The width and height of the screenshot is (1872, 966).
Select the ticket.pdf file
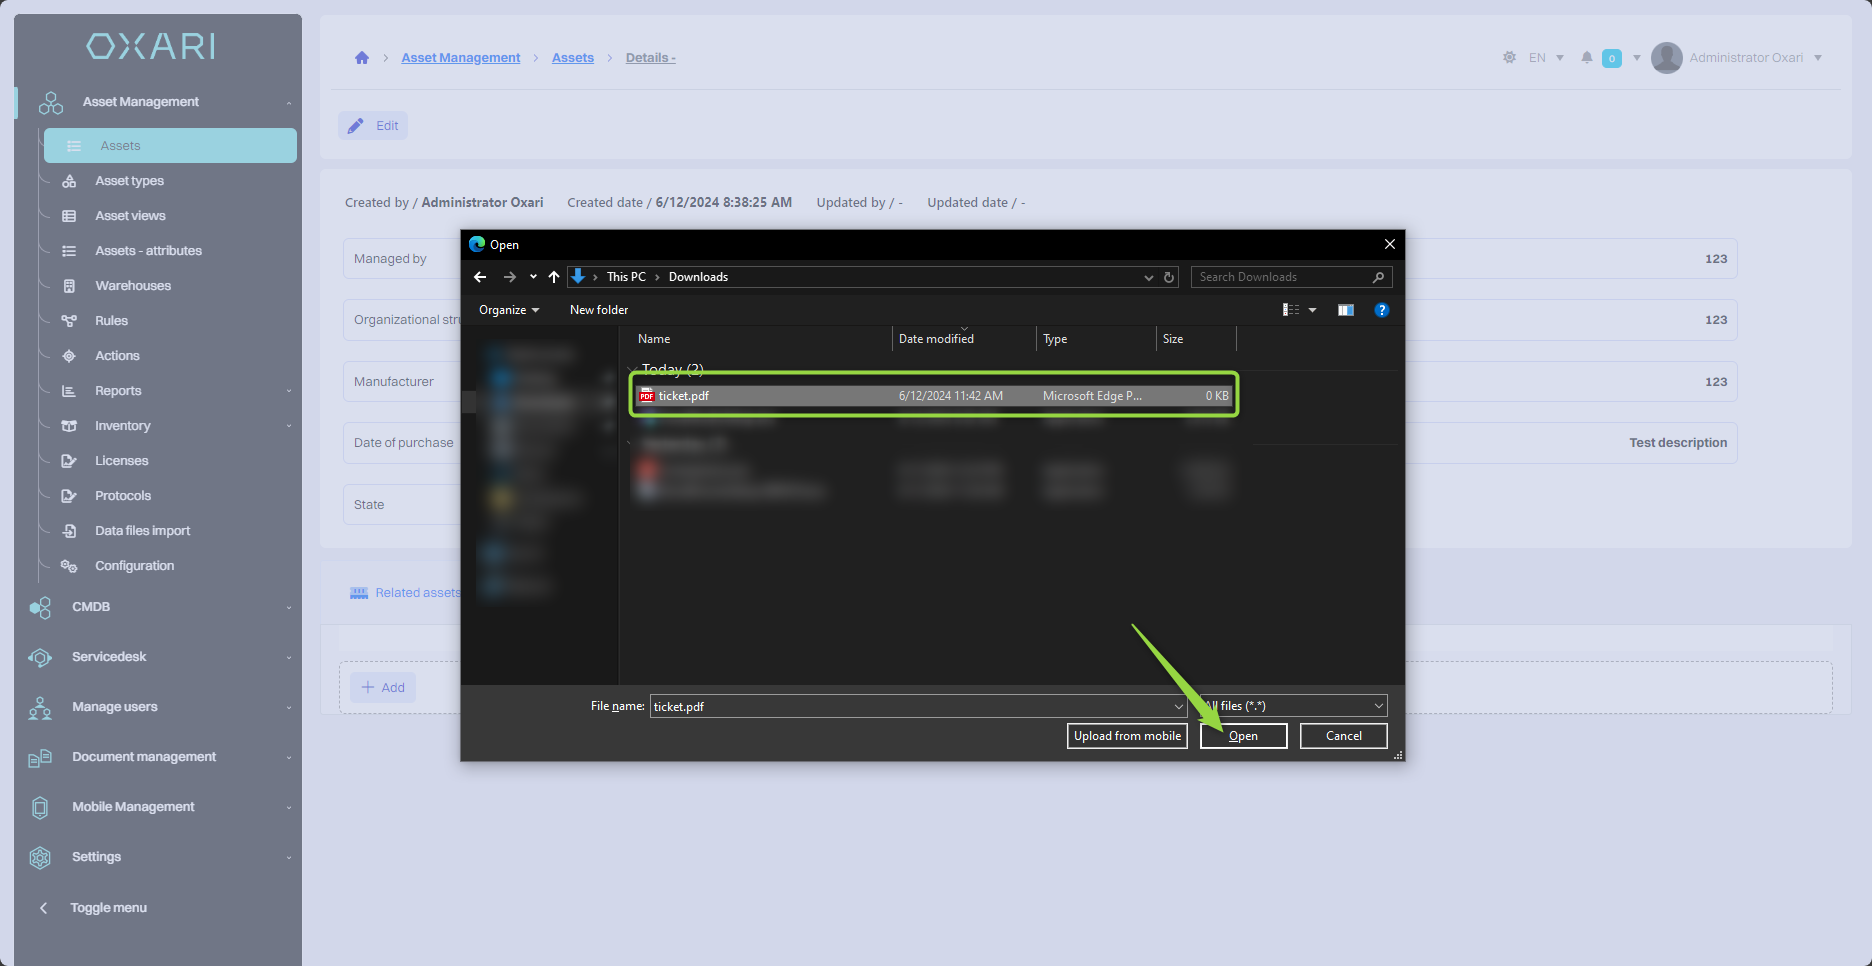coord(684,396)
